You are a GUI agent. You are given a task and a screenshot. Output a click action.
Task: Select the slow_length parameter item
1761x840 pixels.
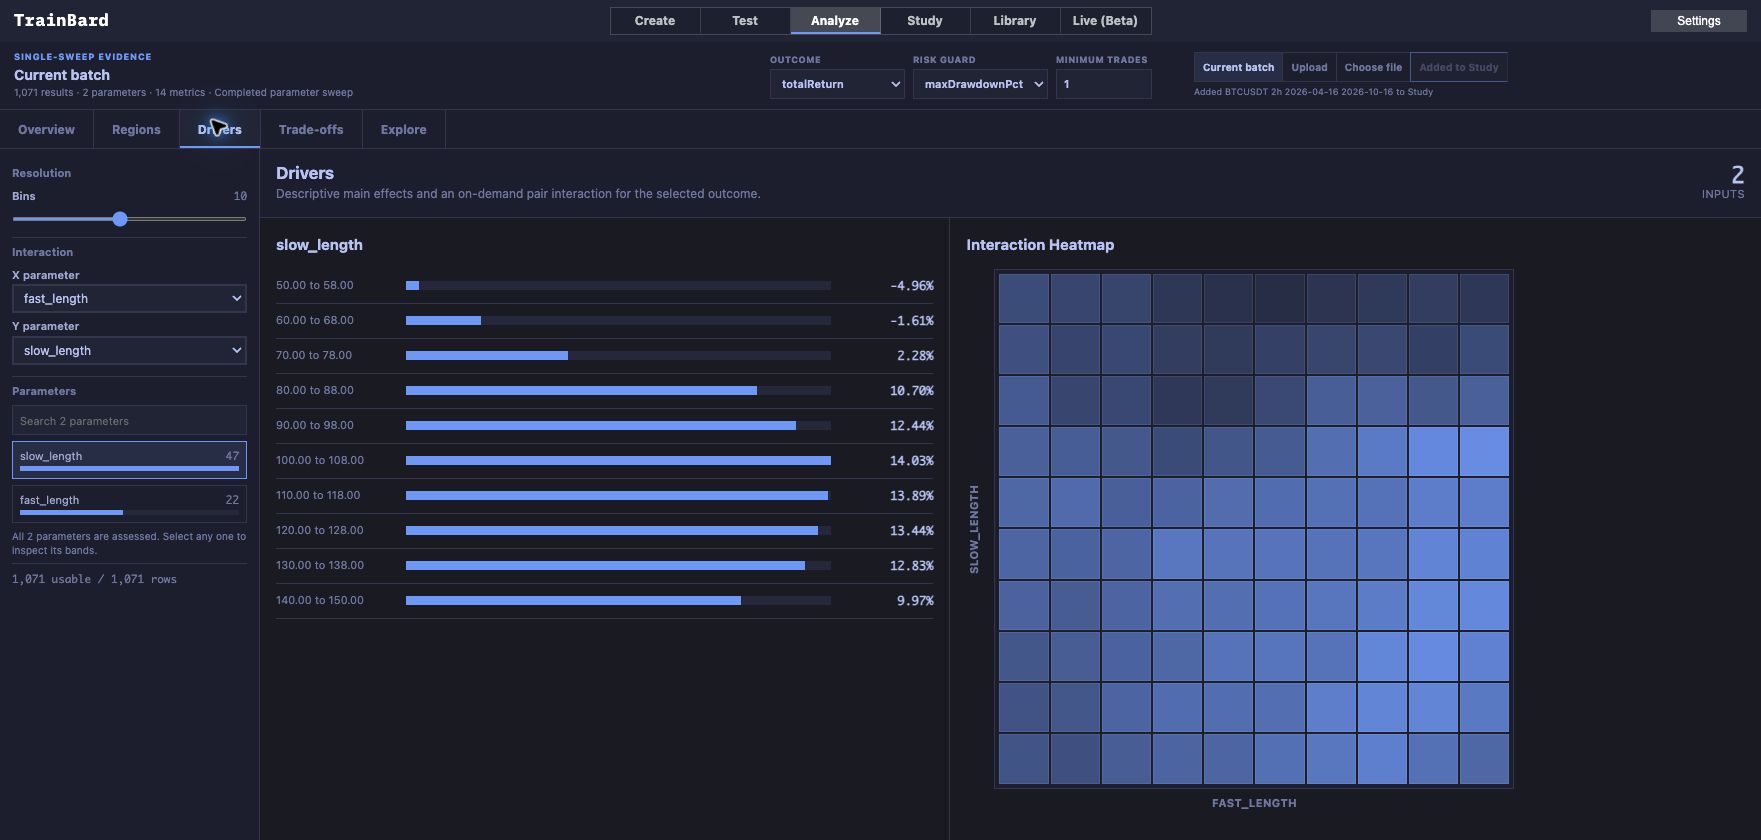coord(129,459)
